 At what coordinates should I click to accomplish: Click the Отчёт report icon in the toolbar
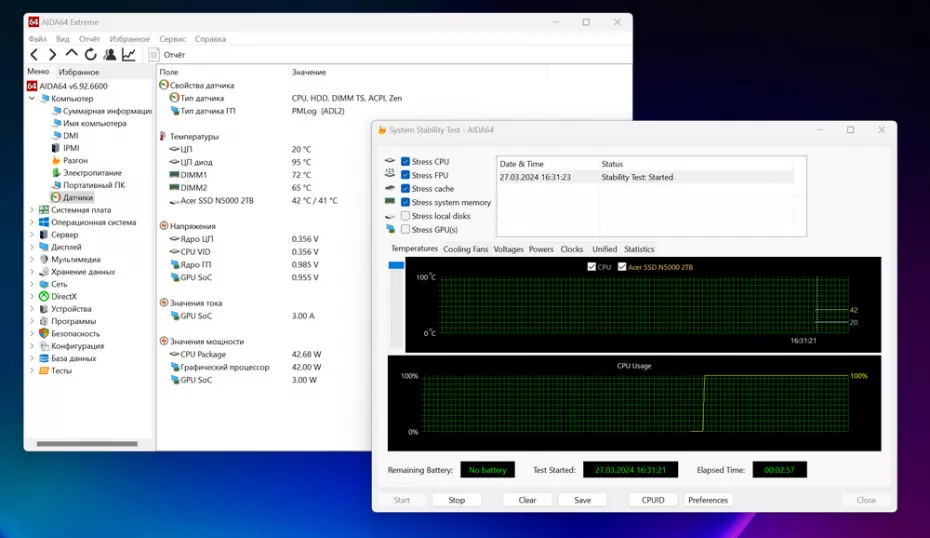click(155, 55)
